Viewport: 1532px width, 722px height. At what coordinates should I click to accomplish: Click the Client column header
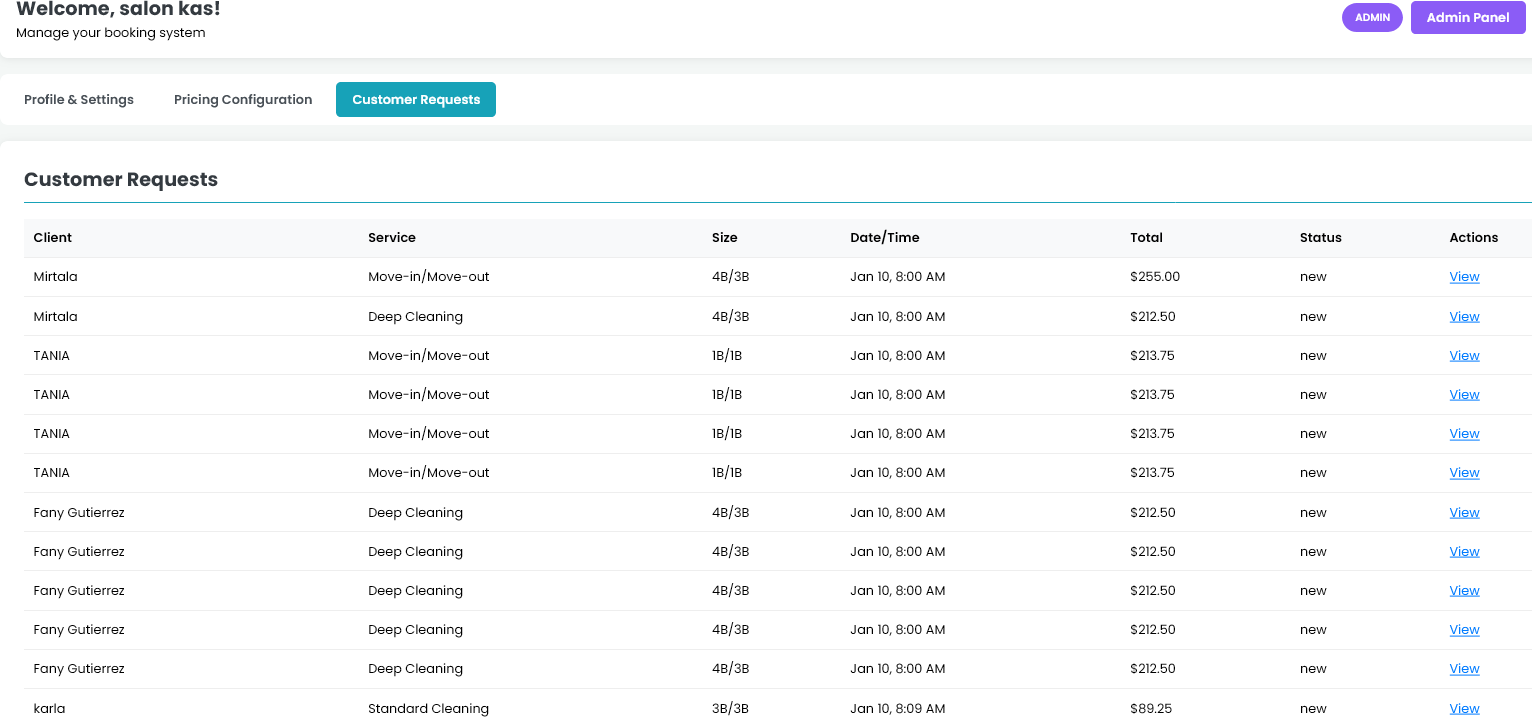pos(52,237)
